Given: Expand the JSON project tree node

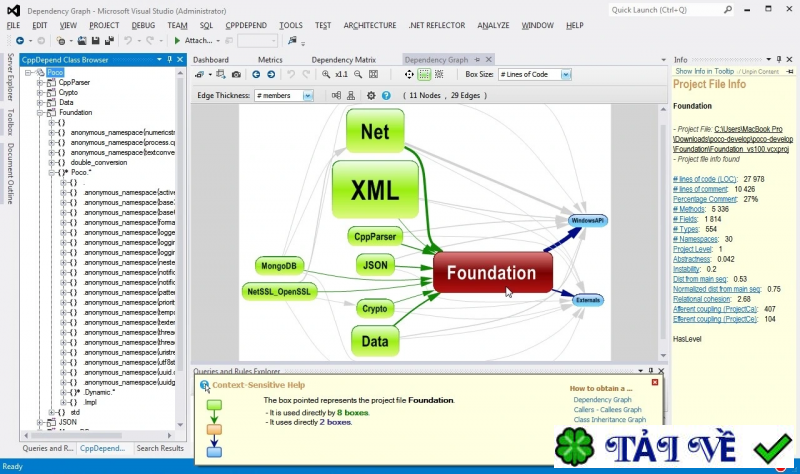Looking at the screenshot, I should pos(40,422).
